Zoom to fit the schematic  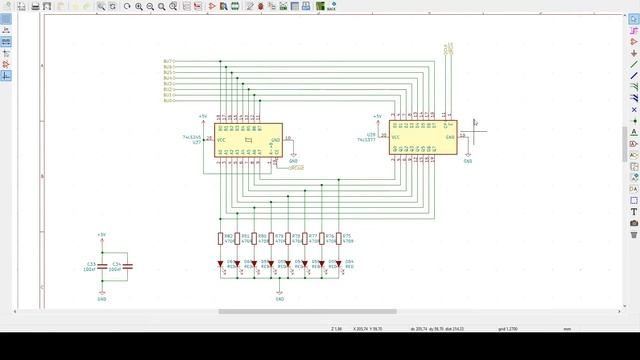point(162,6)
